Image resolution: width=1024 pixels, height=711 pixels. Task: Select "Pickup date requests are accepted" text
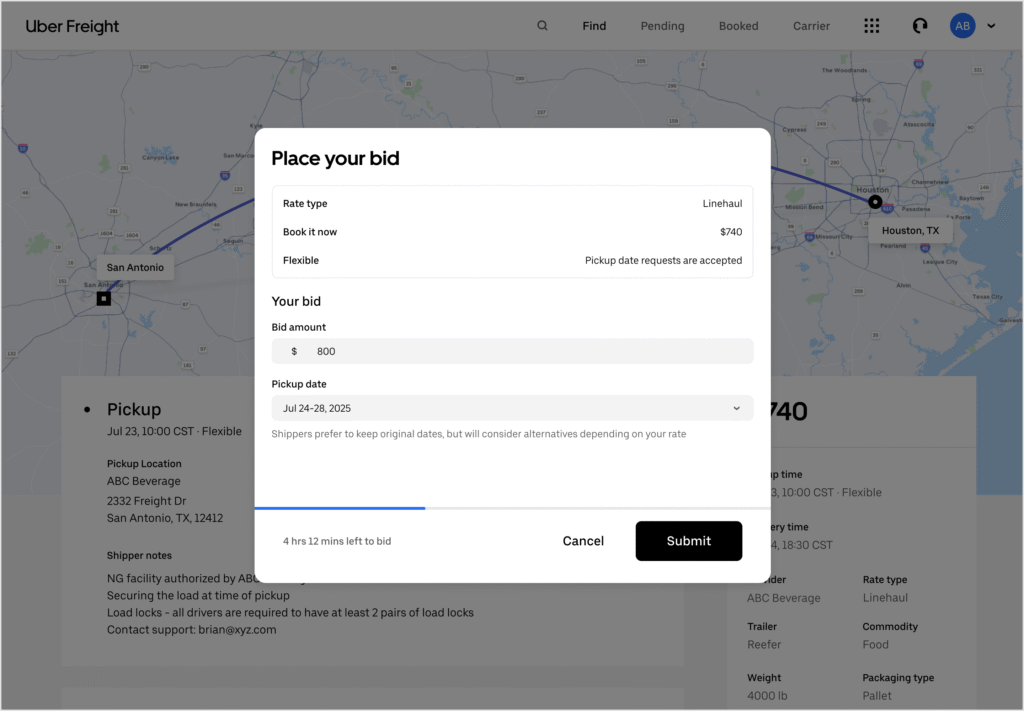(x=664, y=261)
